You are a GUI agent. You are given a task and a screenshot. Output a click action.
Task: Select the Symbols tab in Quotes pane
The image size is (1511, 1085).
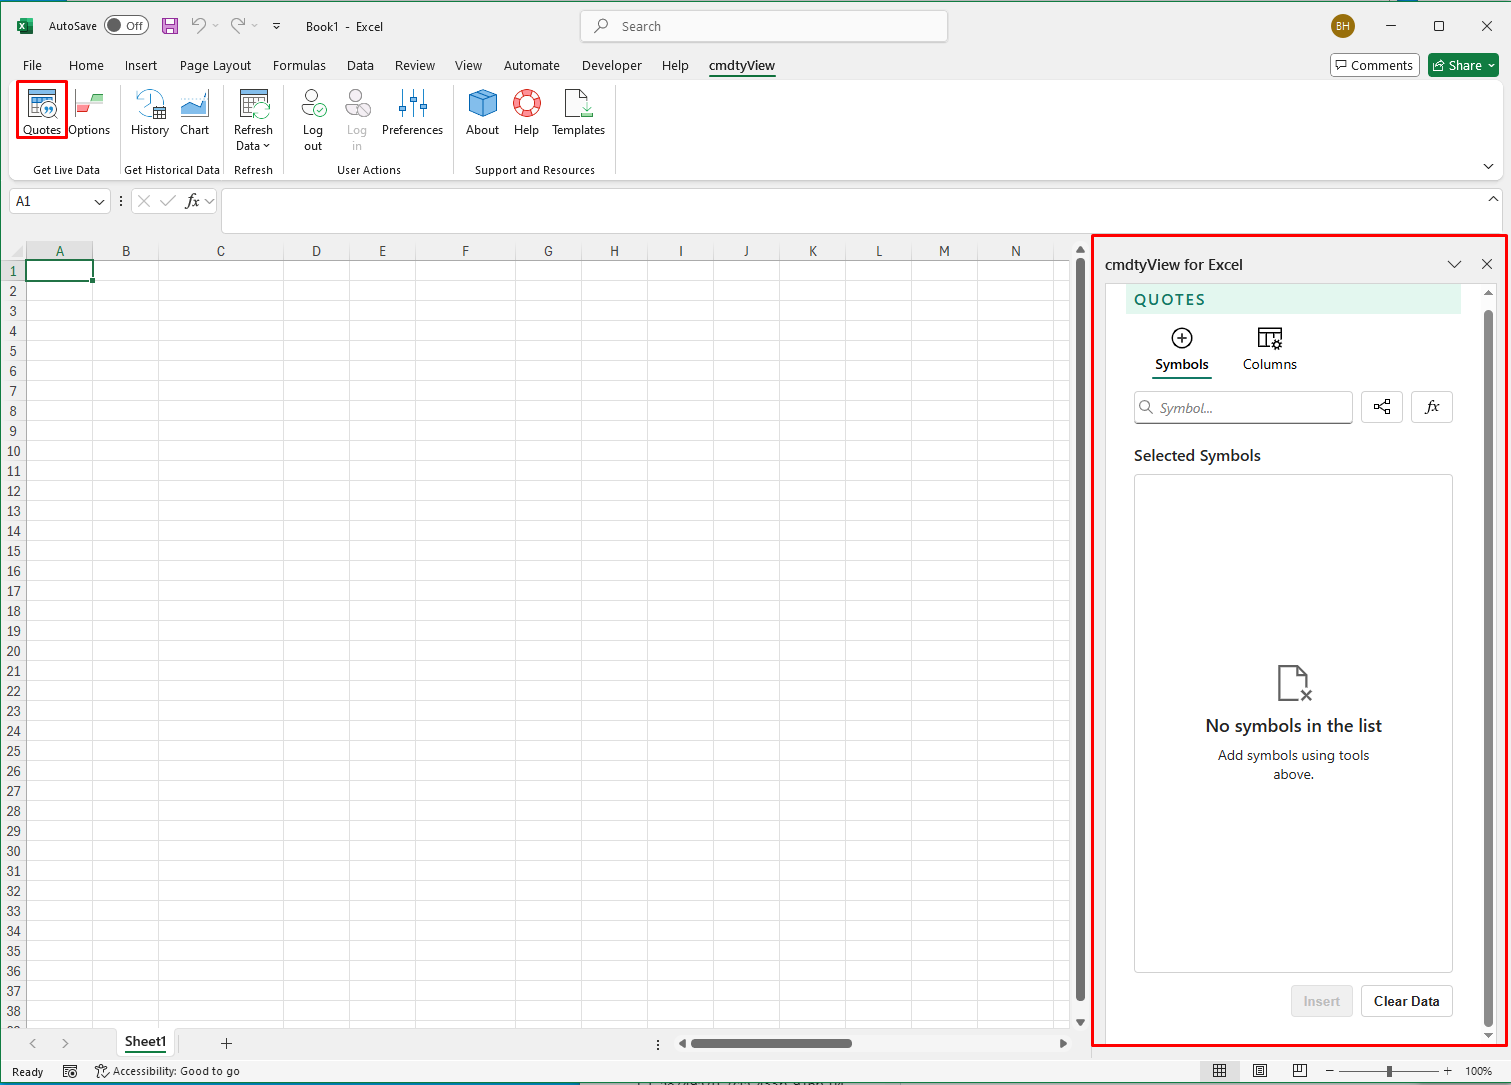[x=1182, y=350]
